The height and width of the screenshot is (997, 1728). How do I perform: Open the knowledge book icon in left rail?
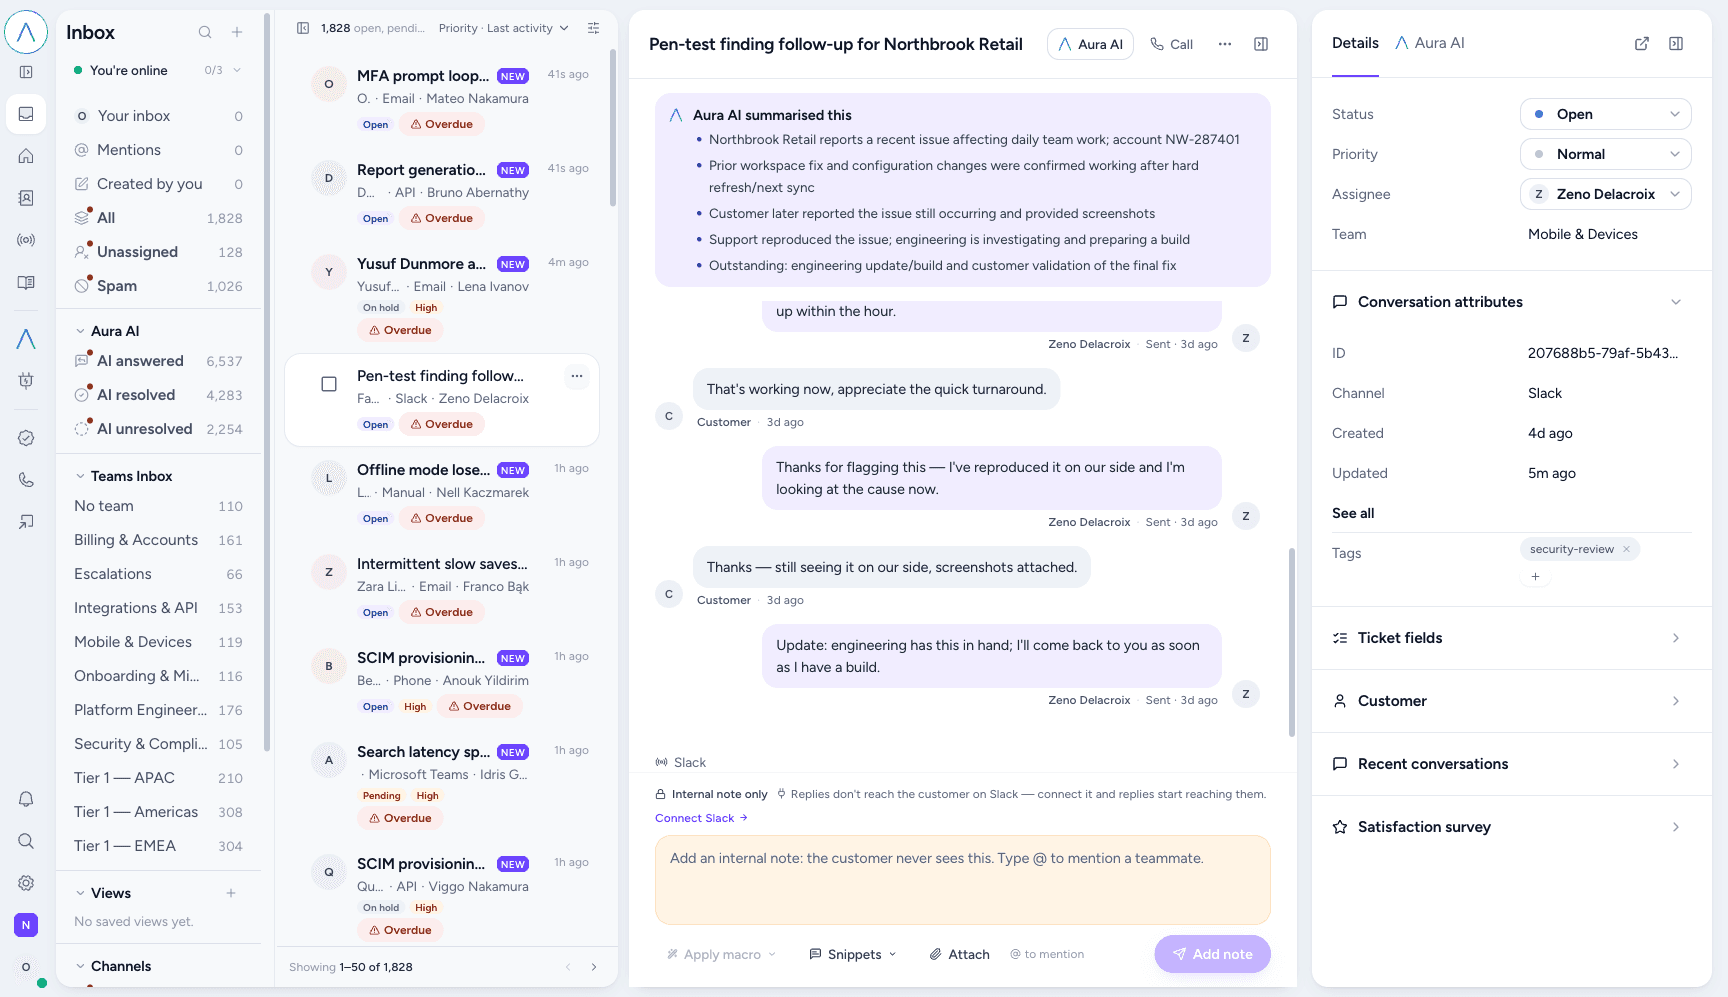26,282
